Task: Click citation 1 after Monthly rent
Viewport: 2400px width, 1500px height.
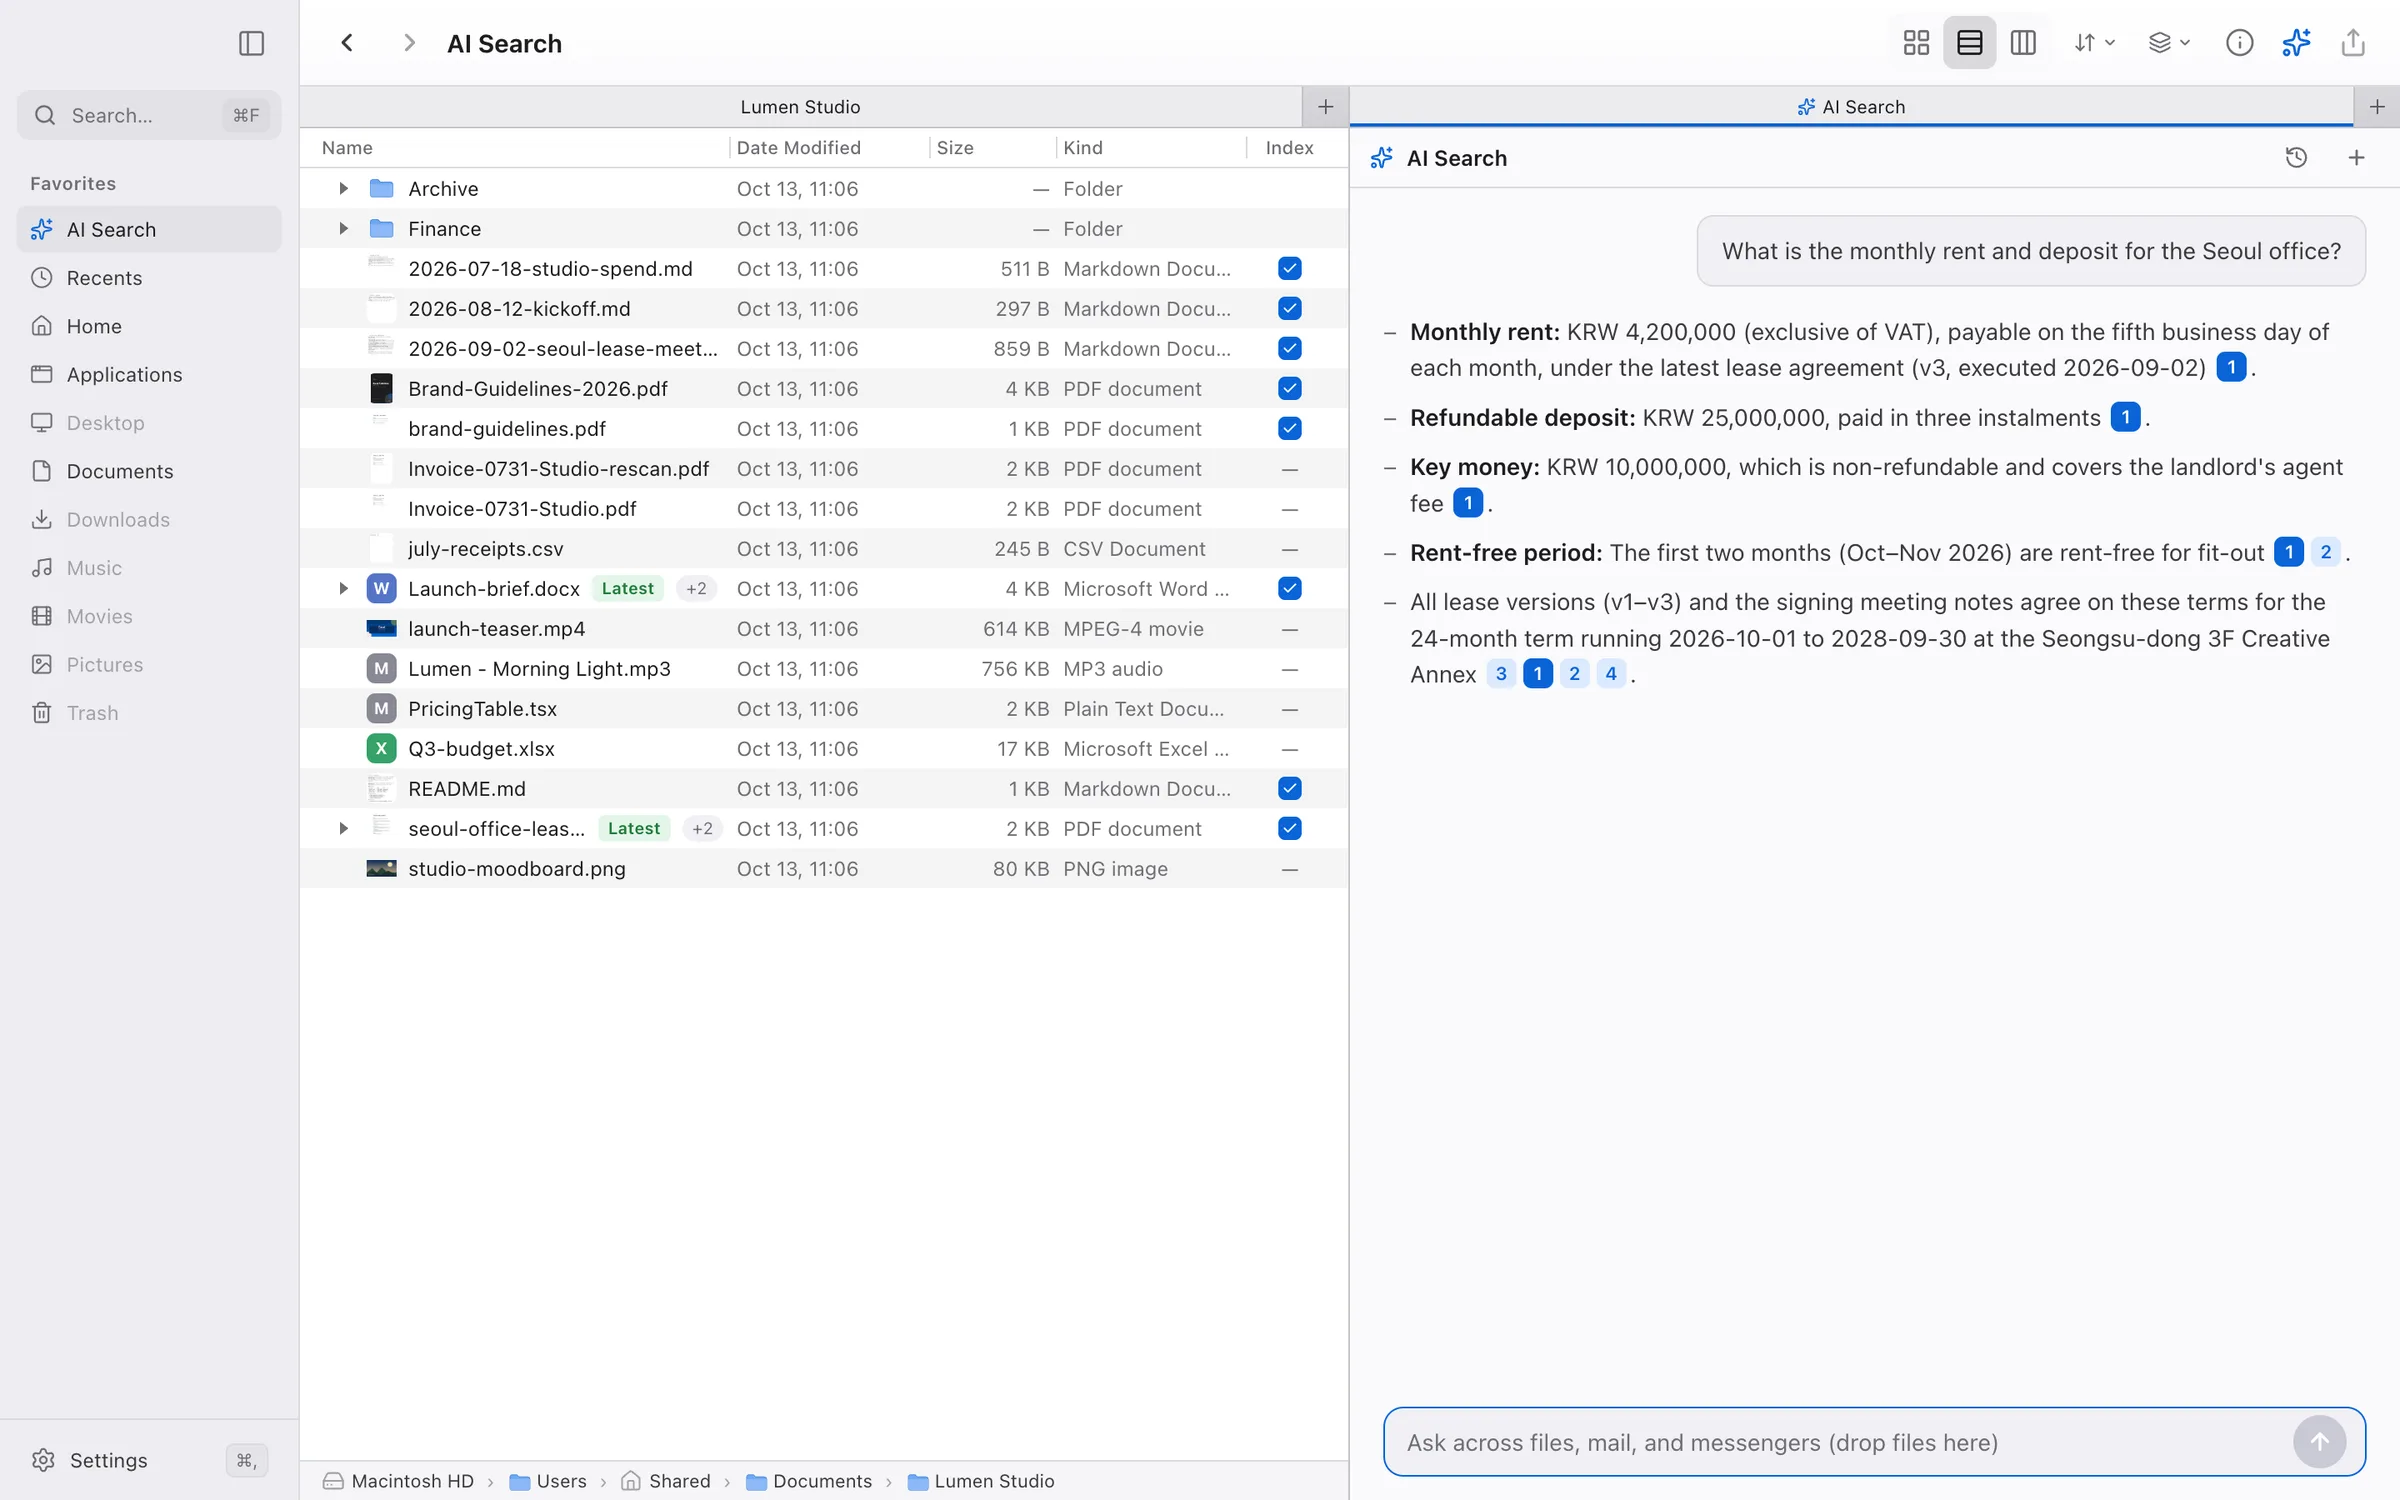Action: [2230, 367]
